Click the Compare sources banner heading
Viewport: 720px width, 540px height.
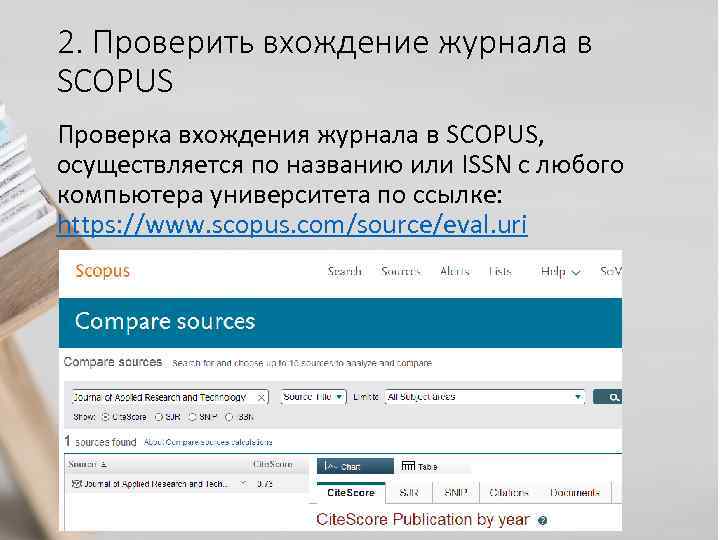tap(165, 321)
